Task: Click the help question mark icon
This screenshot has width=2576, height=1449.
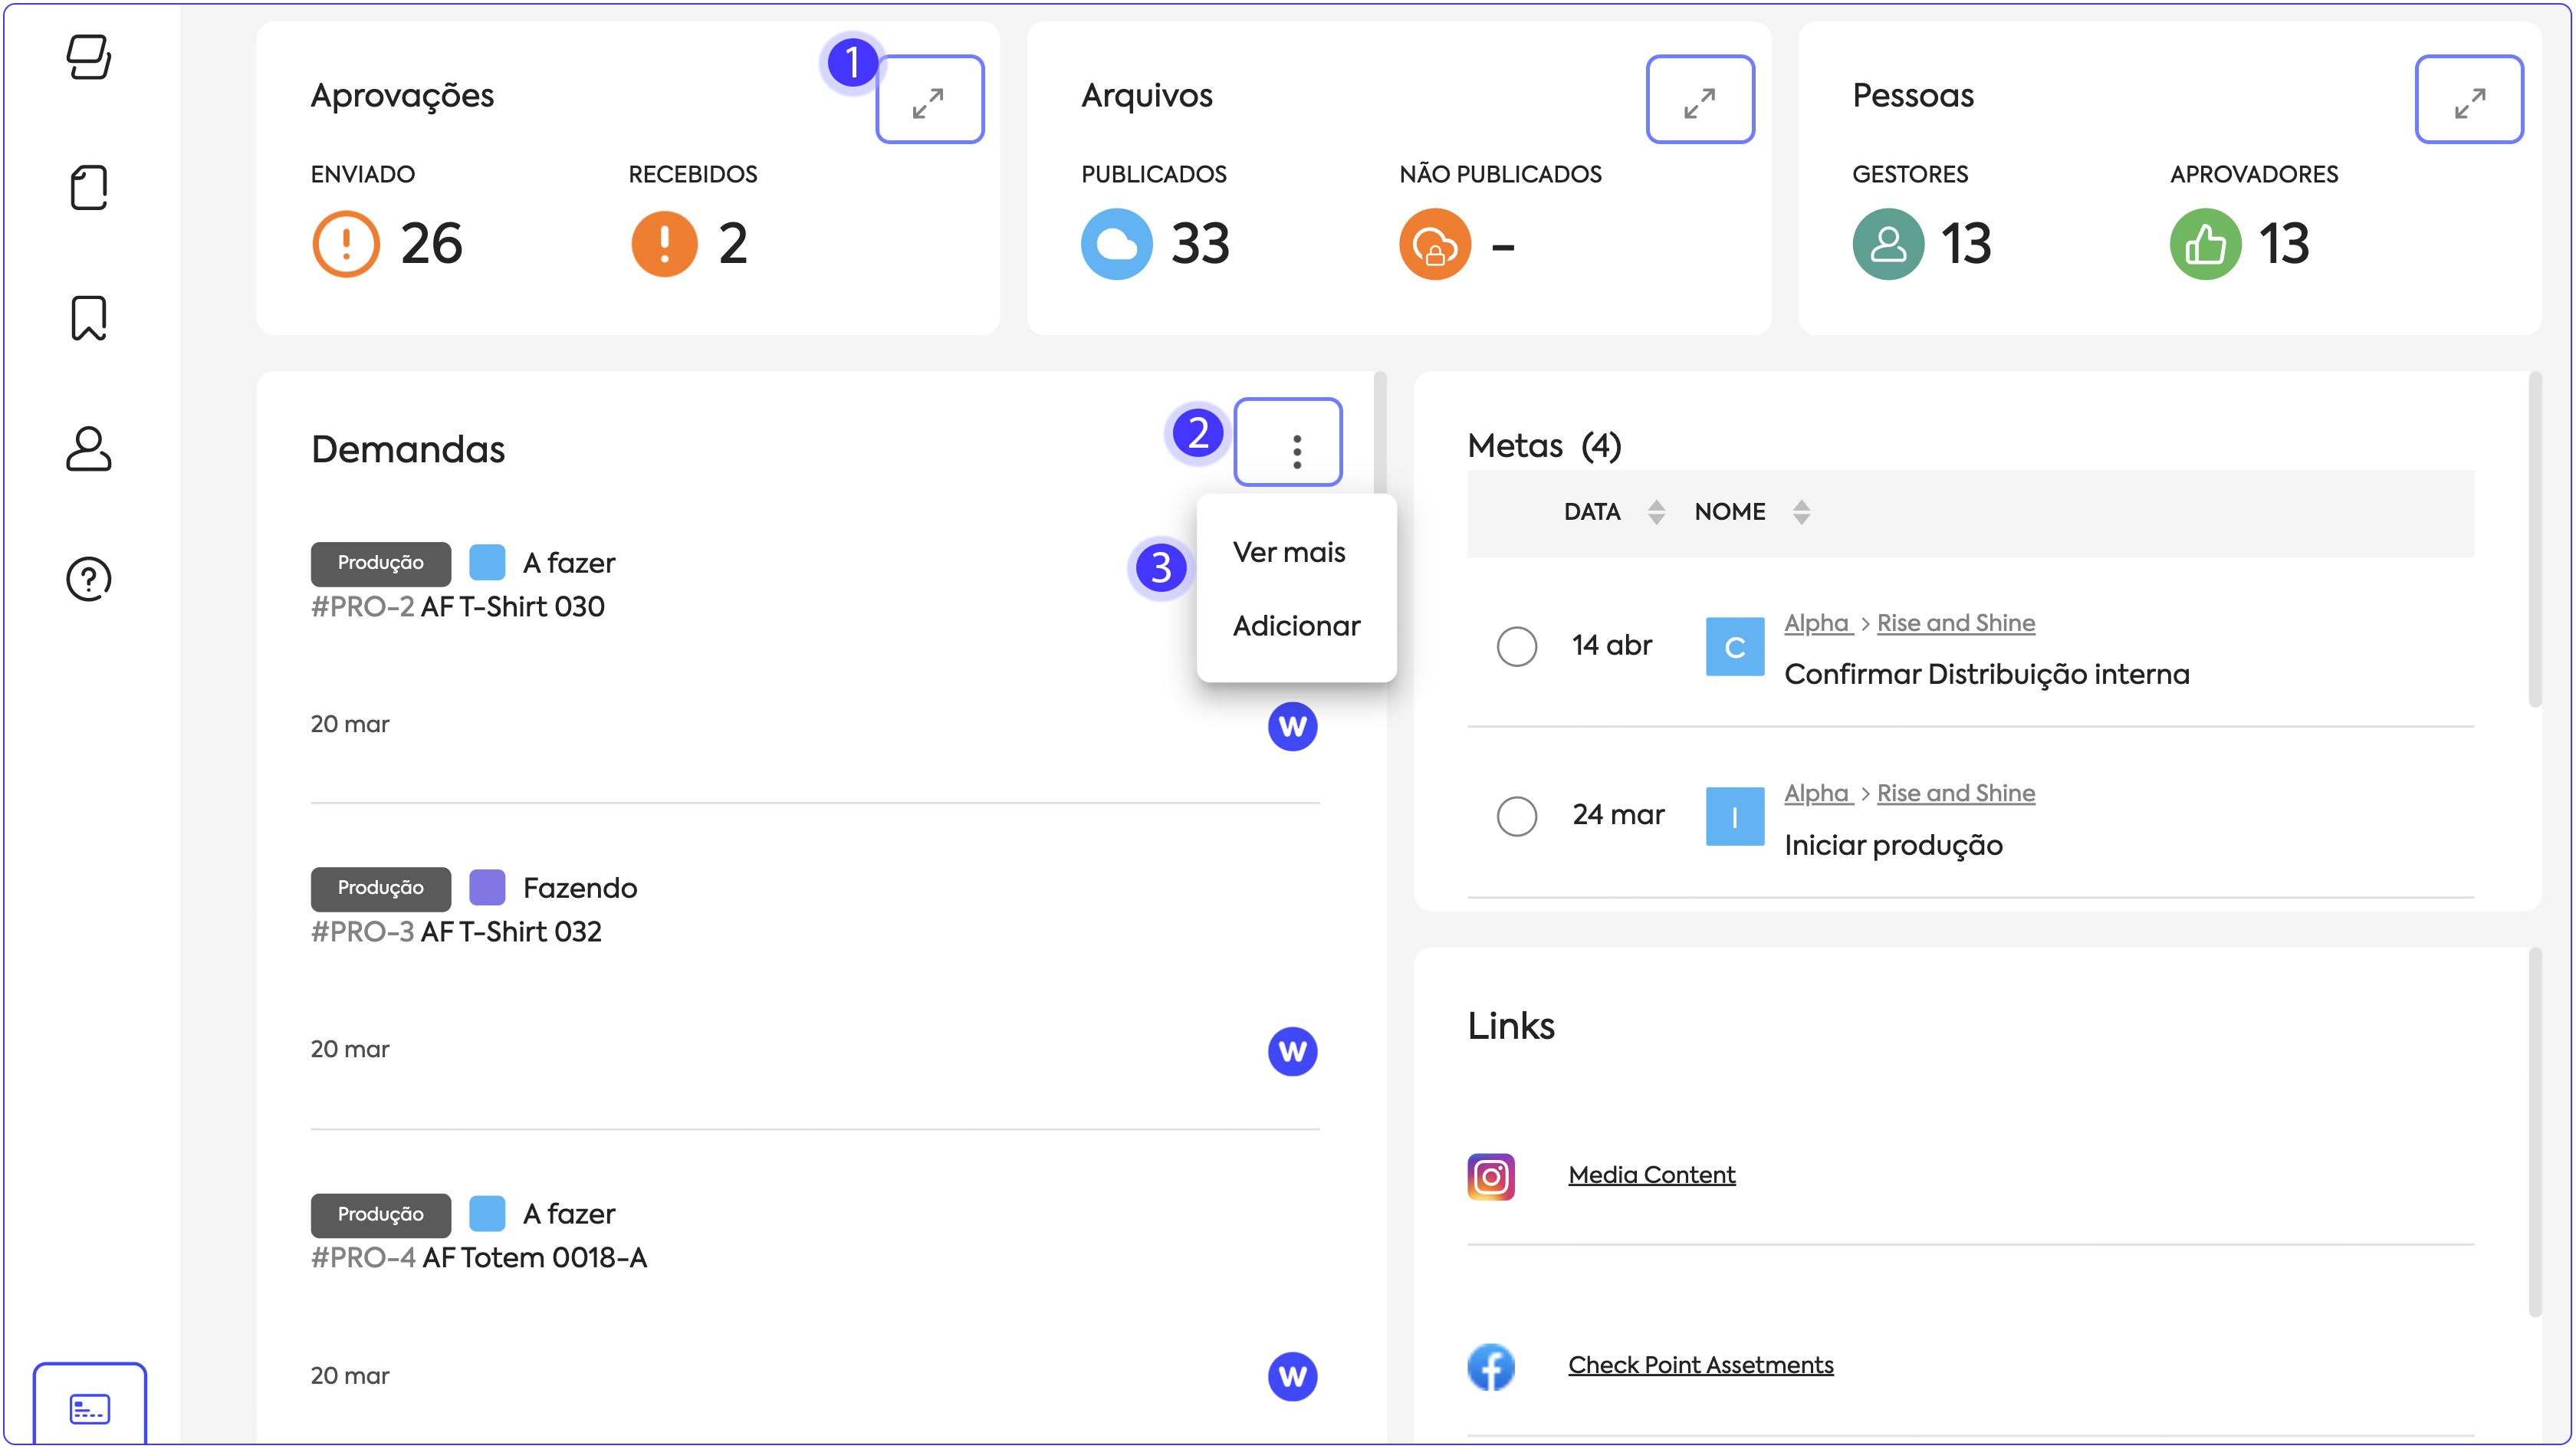Action: [x=89, y=579]
